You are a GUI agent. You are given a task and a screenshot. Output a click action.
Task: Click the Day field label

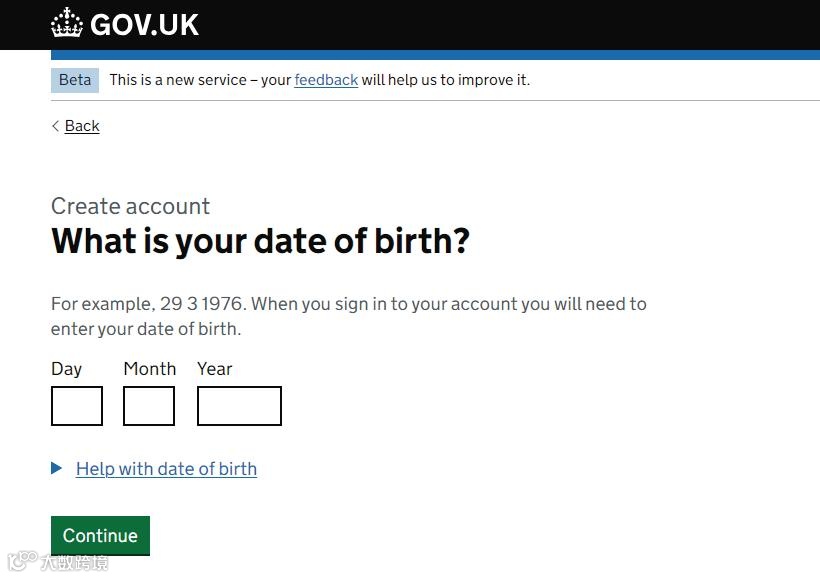point(66,369)
